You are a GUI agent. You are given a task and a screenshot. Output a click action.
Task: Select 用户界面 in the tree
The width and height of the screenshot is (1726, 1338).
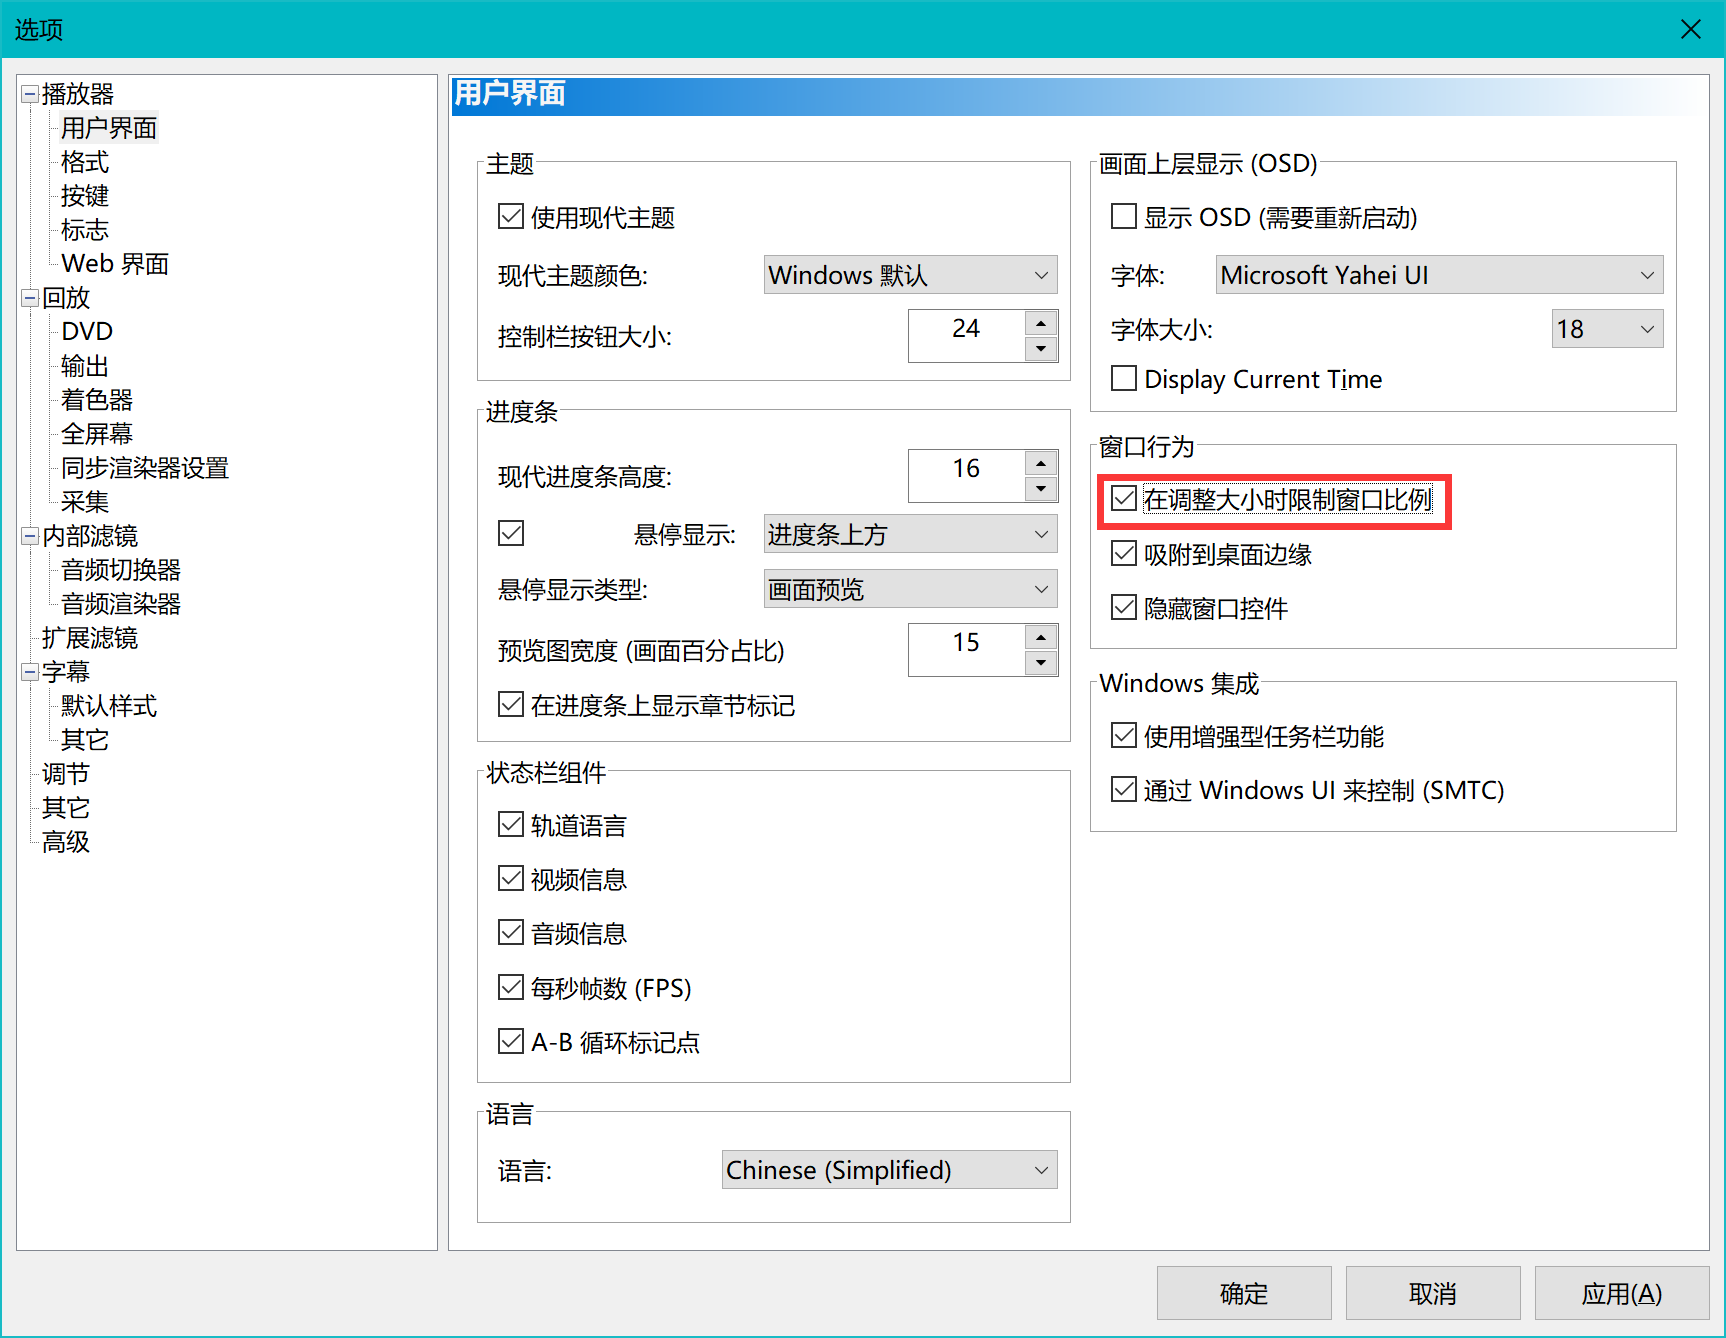point(109,128)
